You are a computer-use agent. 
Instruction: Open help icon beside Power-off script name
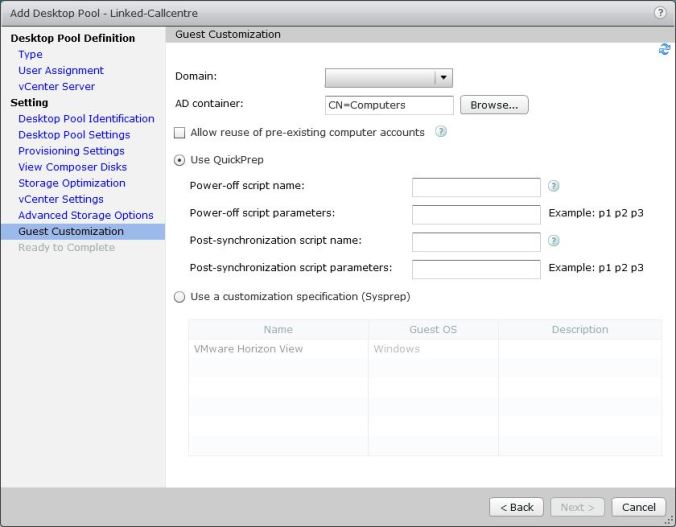(553, 186)
